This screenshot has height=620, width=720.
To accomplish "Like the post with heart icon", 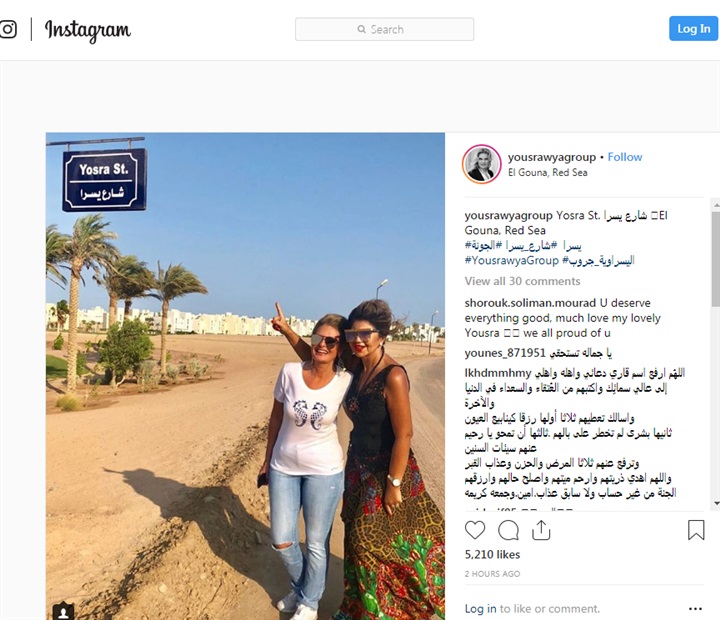I will (475, 530).
